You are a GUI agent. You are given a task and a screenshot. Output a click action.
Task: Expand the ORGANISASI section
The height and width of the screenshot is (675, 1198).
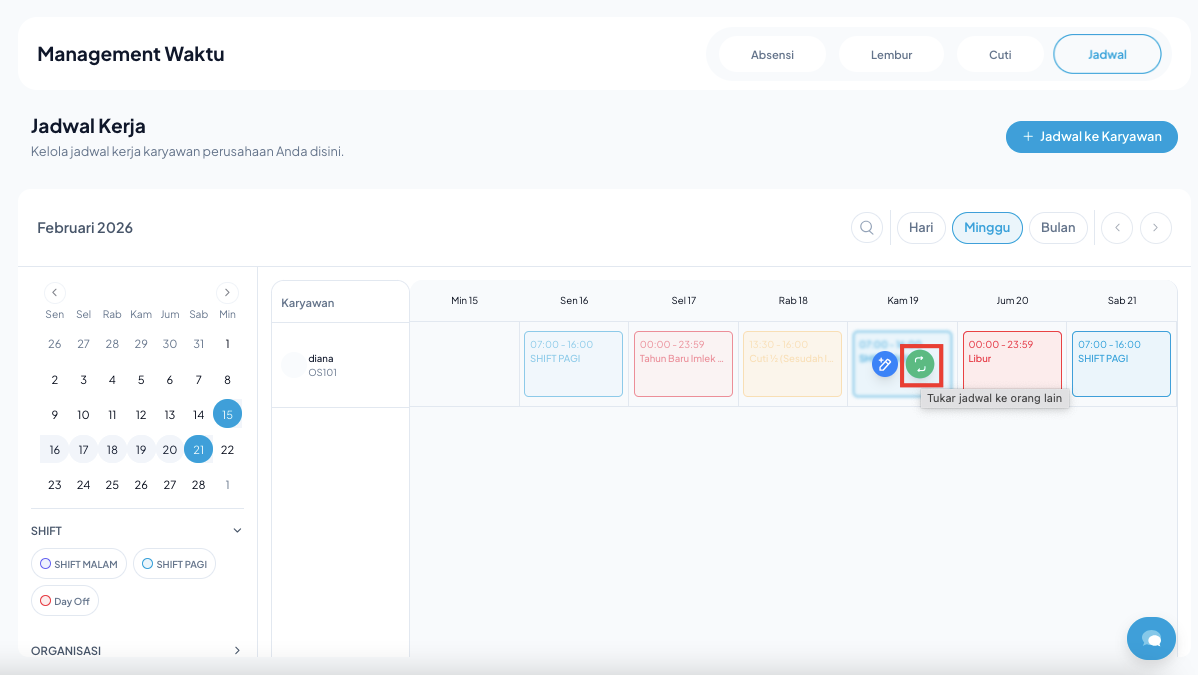(237, 650)
